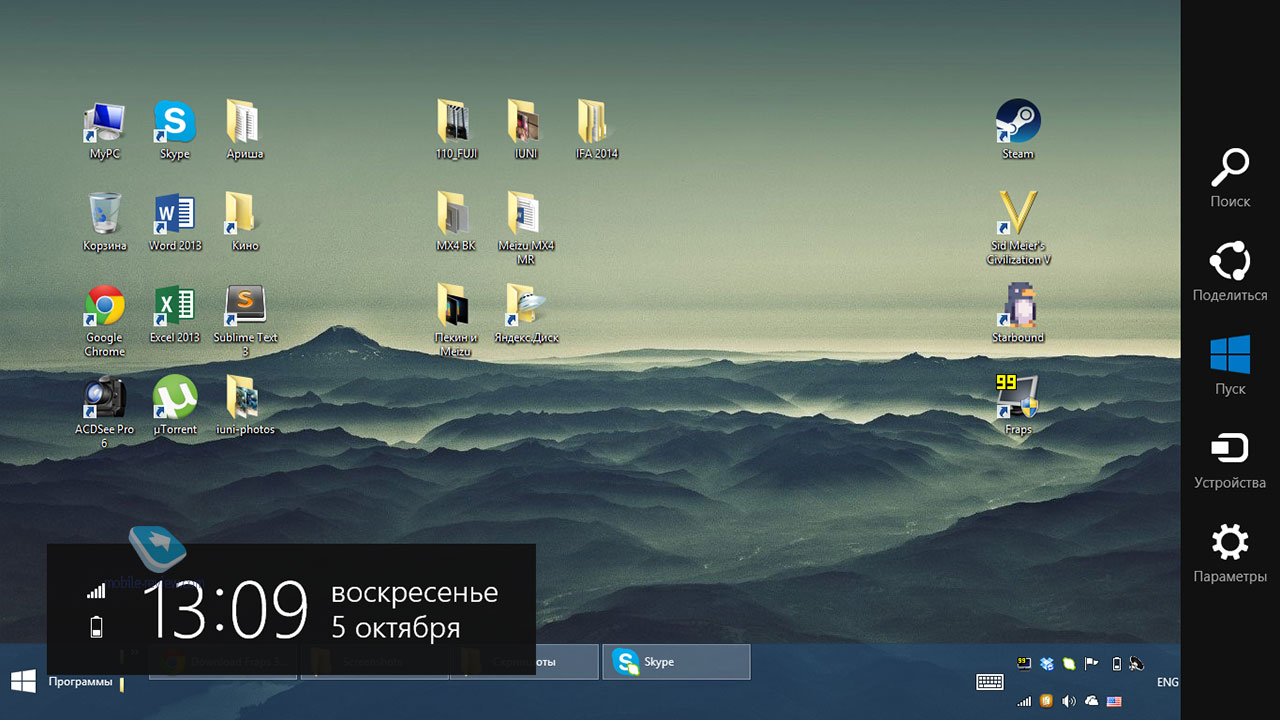Open the Устройства devices charm

pyautogui.click(x=1230, y=459)
